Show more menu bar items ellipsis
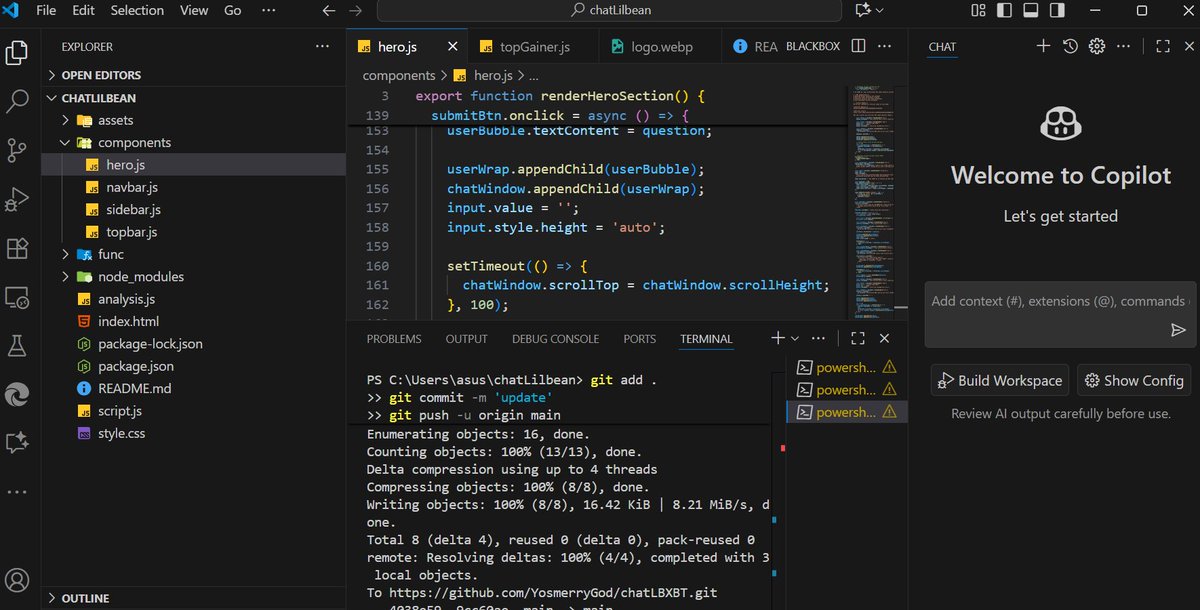This screenshot has height=610, width=1200. pos(268,10)
